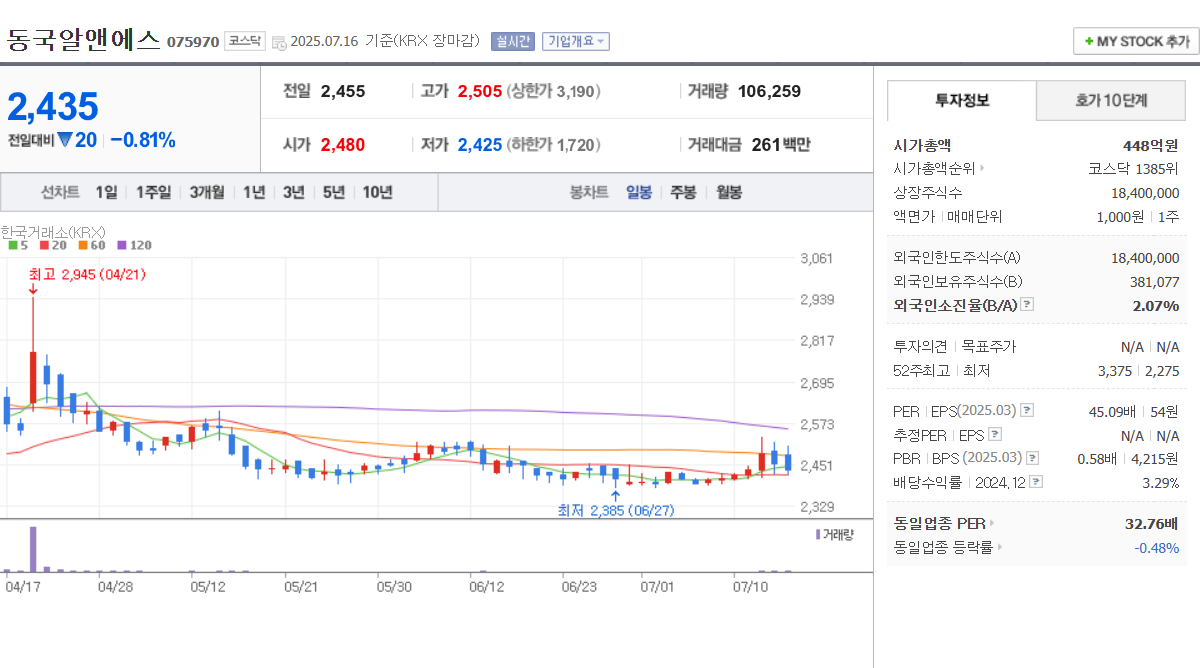The image size is (1201, 668).
Task: Click the stock code 075970
Action: click(x=193, y=42)
